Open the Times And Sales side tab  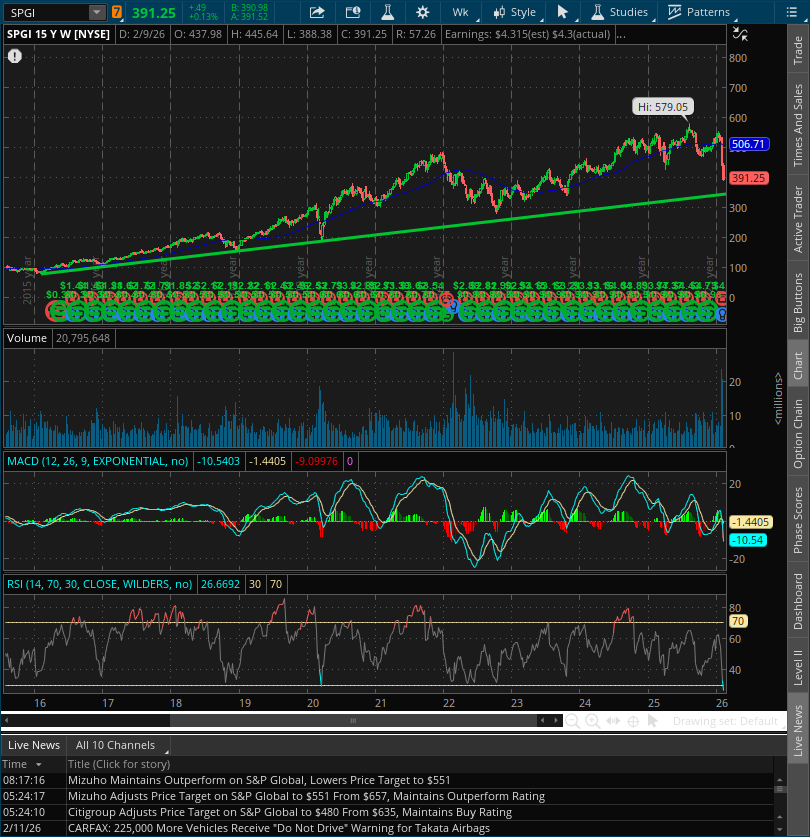pos(798,125)
